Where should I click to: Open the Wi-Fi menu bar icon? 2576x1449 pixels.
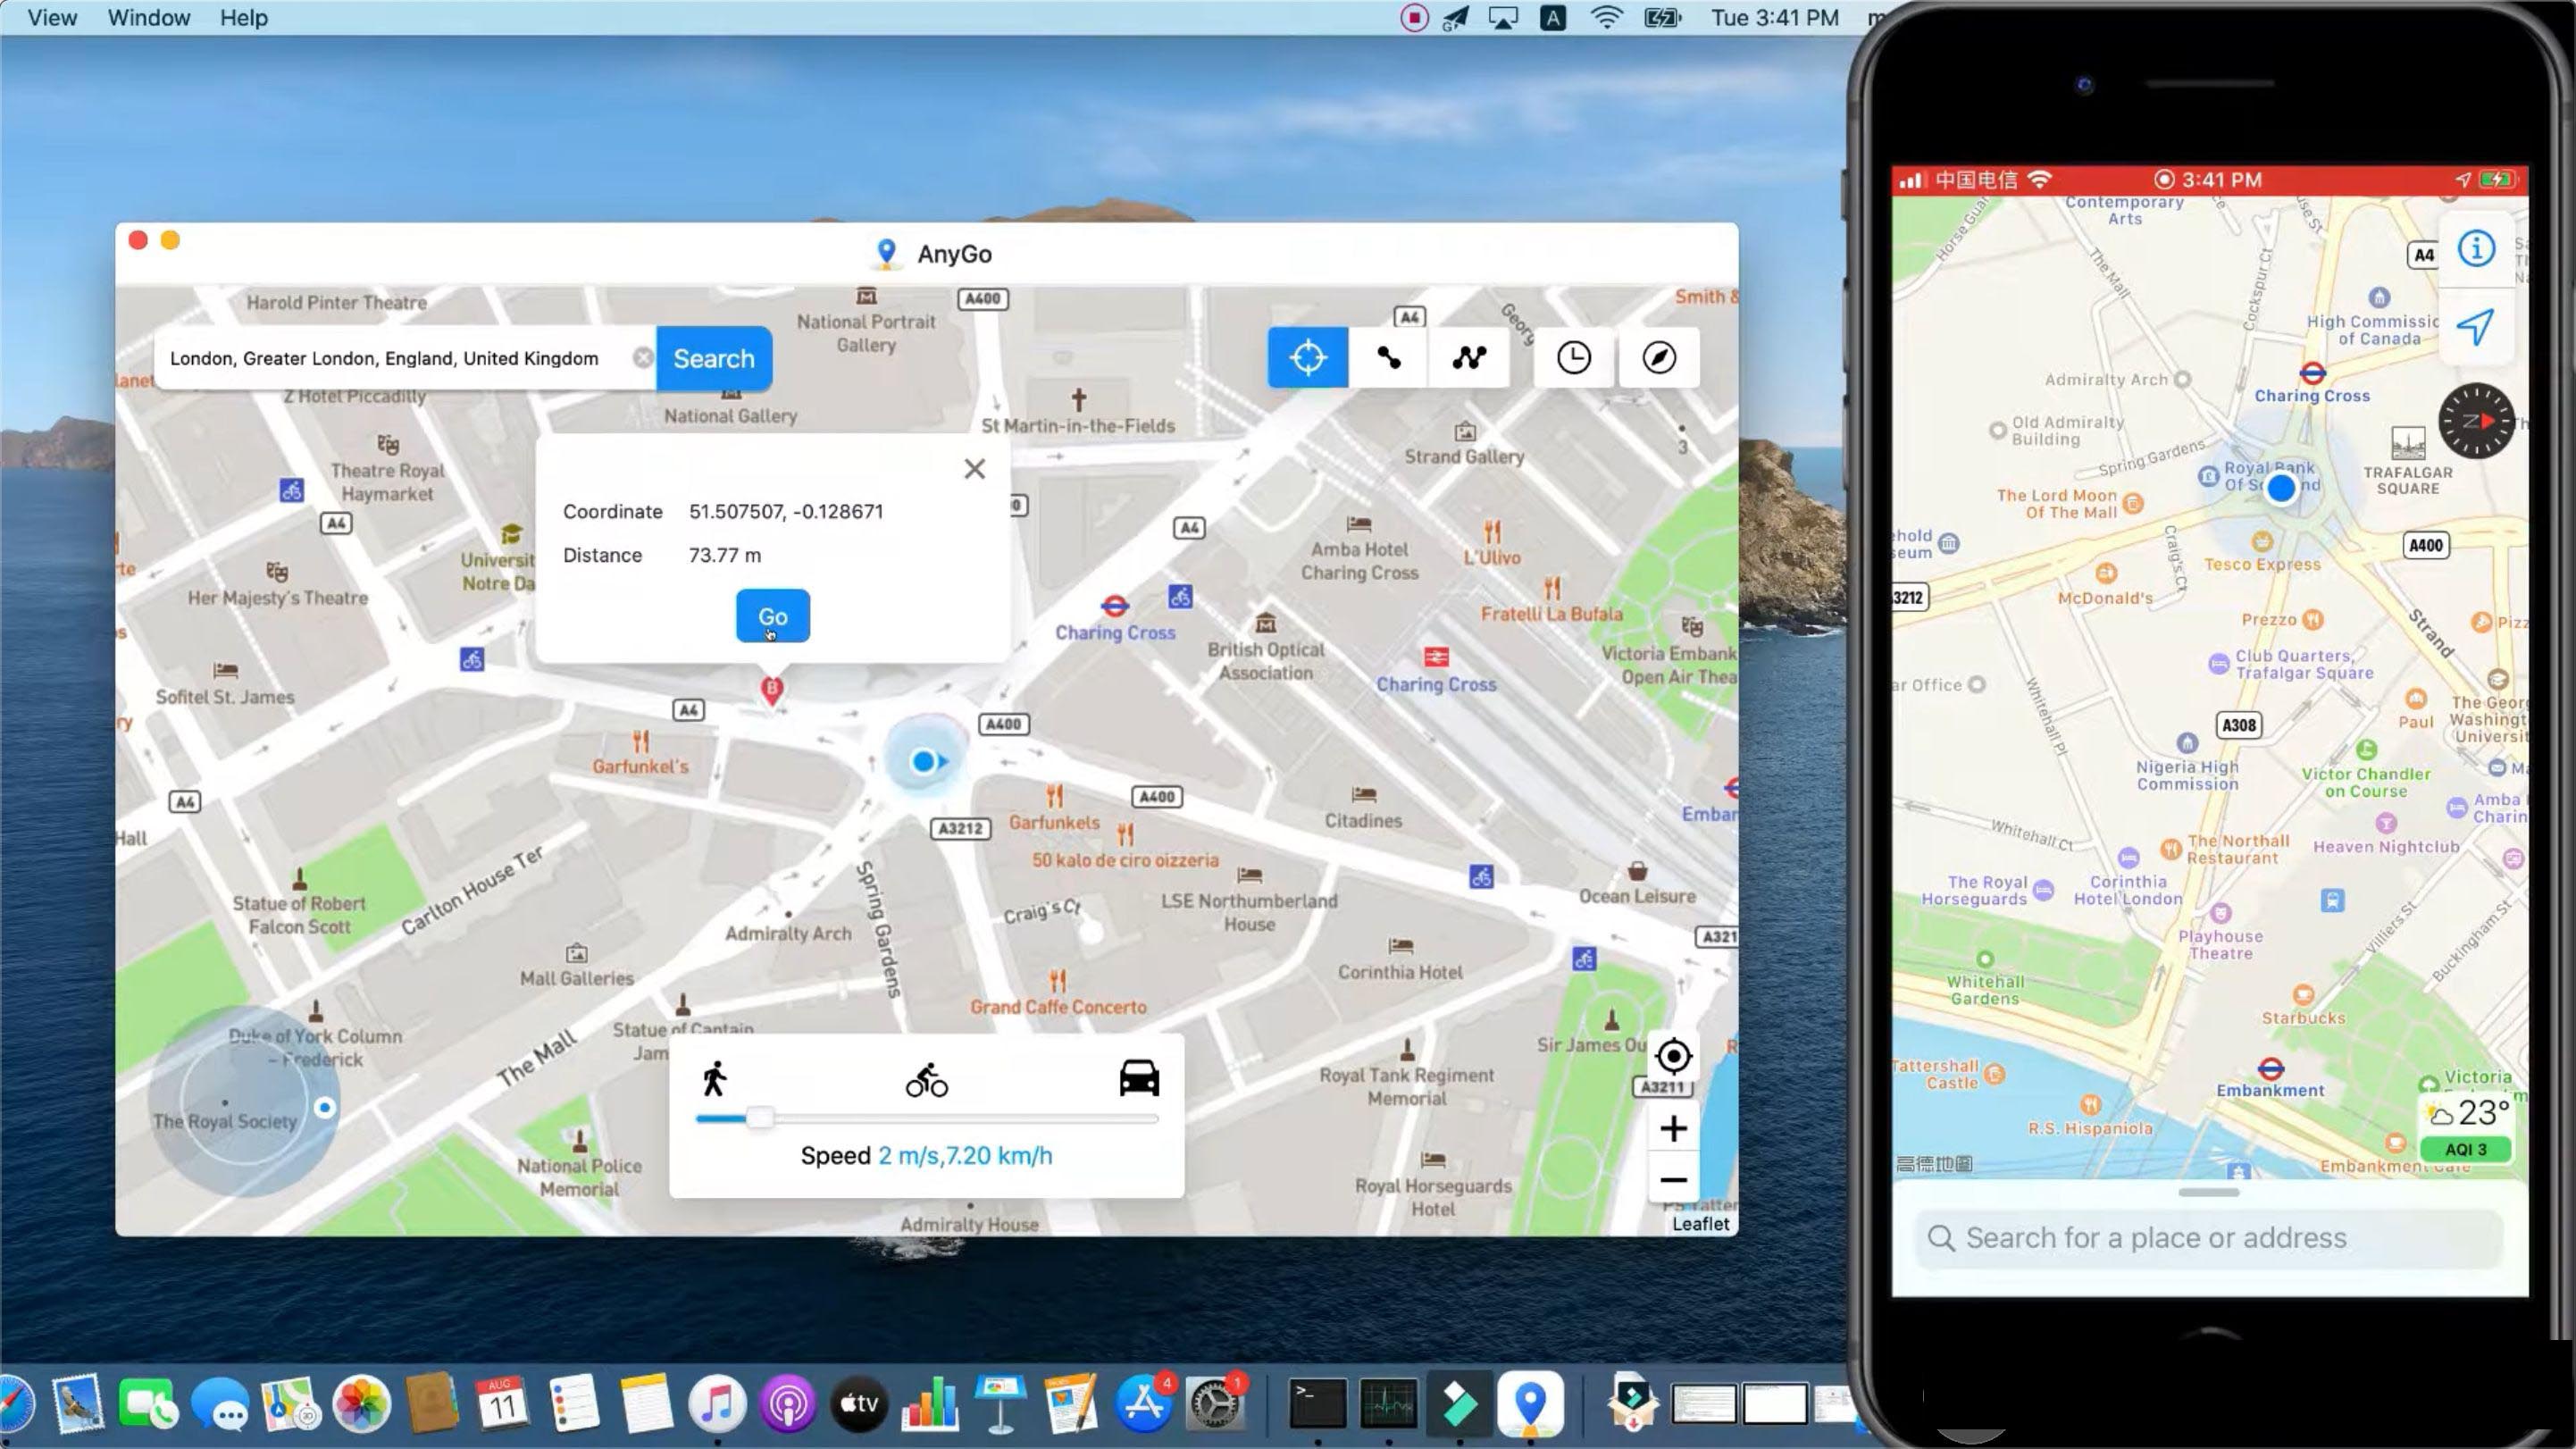tap(1606, 18)
